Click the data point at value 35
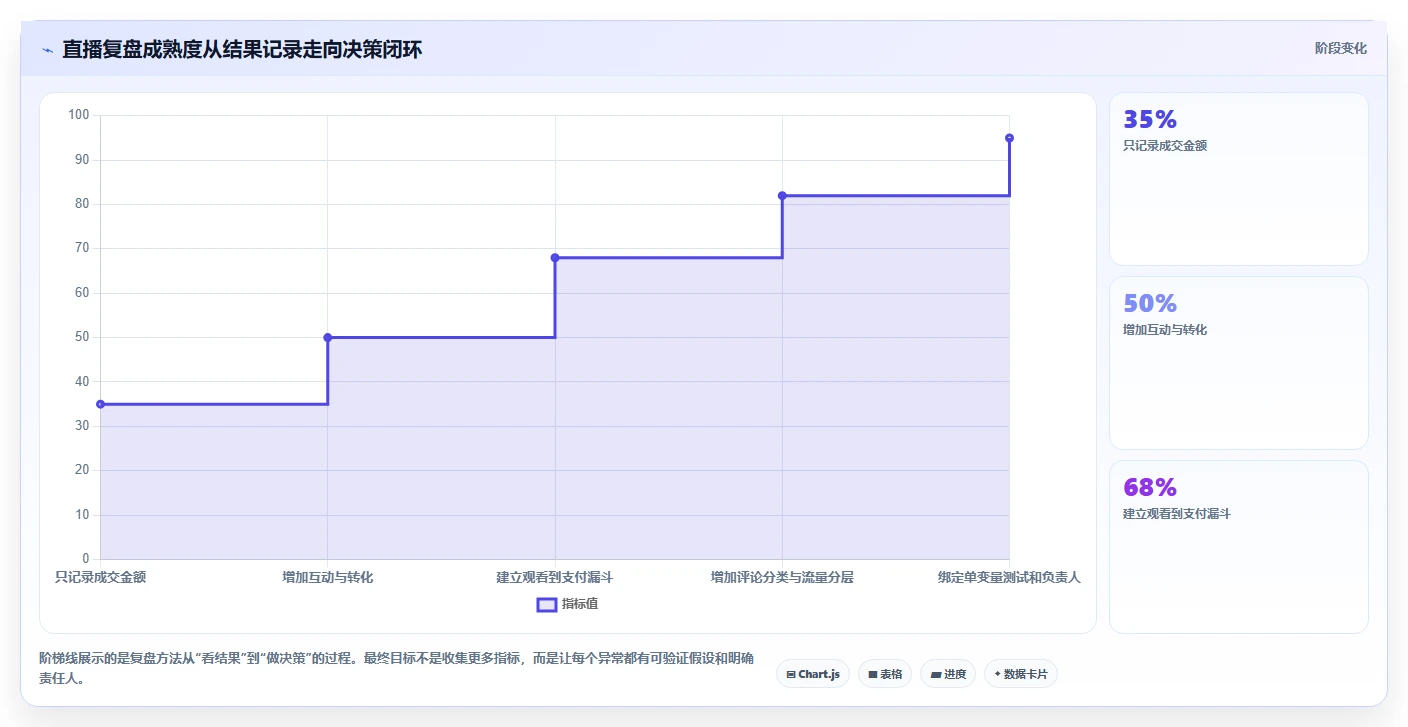Screen dimensions: 1408x727 [100, 404]
